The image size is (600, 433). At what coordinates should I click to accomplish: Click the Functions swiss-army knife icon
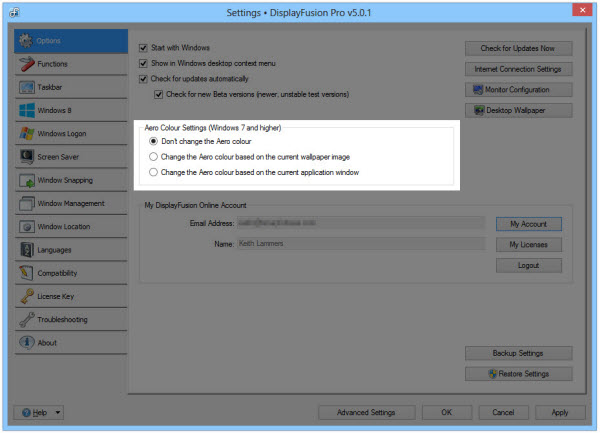click(x=27, y=64)
